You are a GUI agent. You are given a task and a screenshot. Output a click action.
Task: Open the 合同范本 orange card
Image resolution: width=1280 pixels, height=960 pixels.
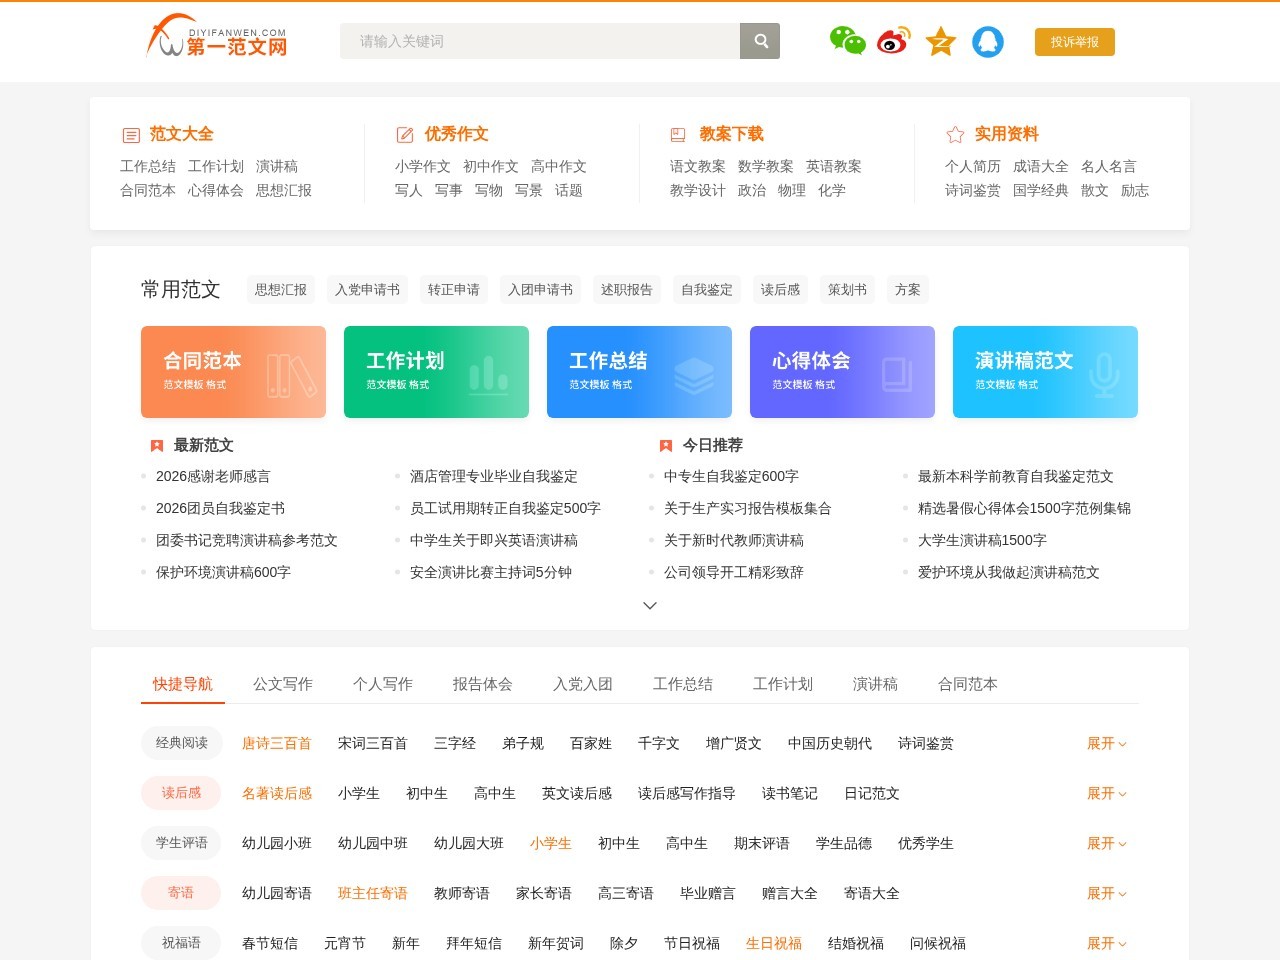click(233, 372)
